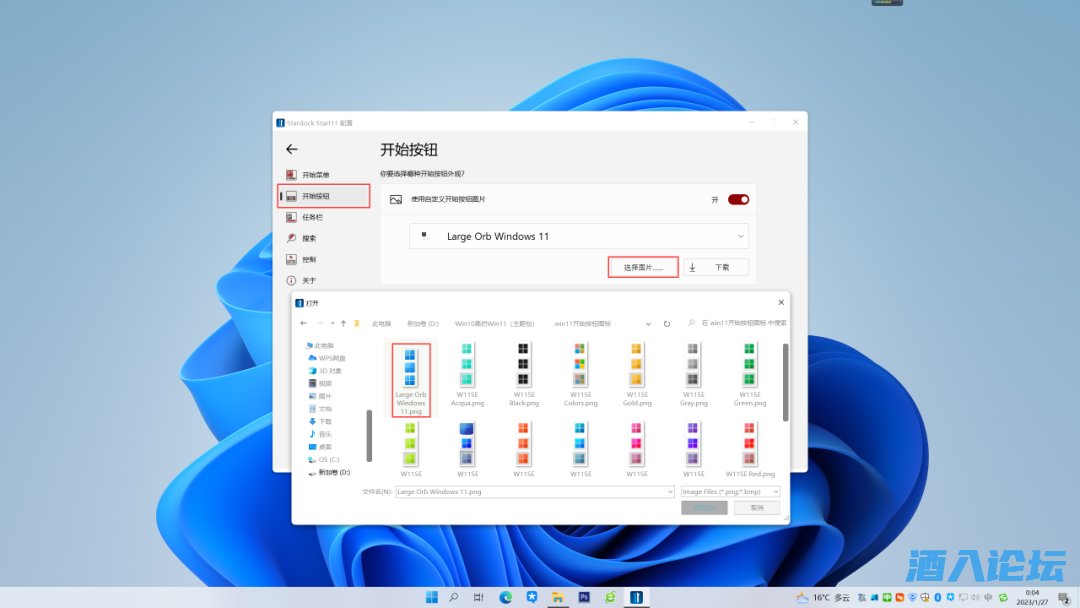Open File Explorer from the taskbar

point(557,597)
